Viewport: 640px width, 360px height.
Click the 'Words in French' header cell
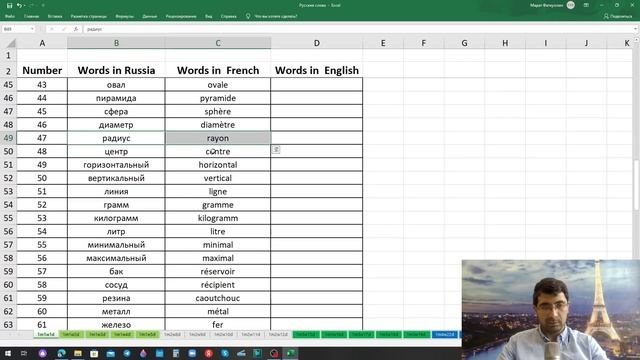tap(218, 70)
